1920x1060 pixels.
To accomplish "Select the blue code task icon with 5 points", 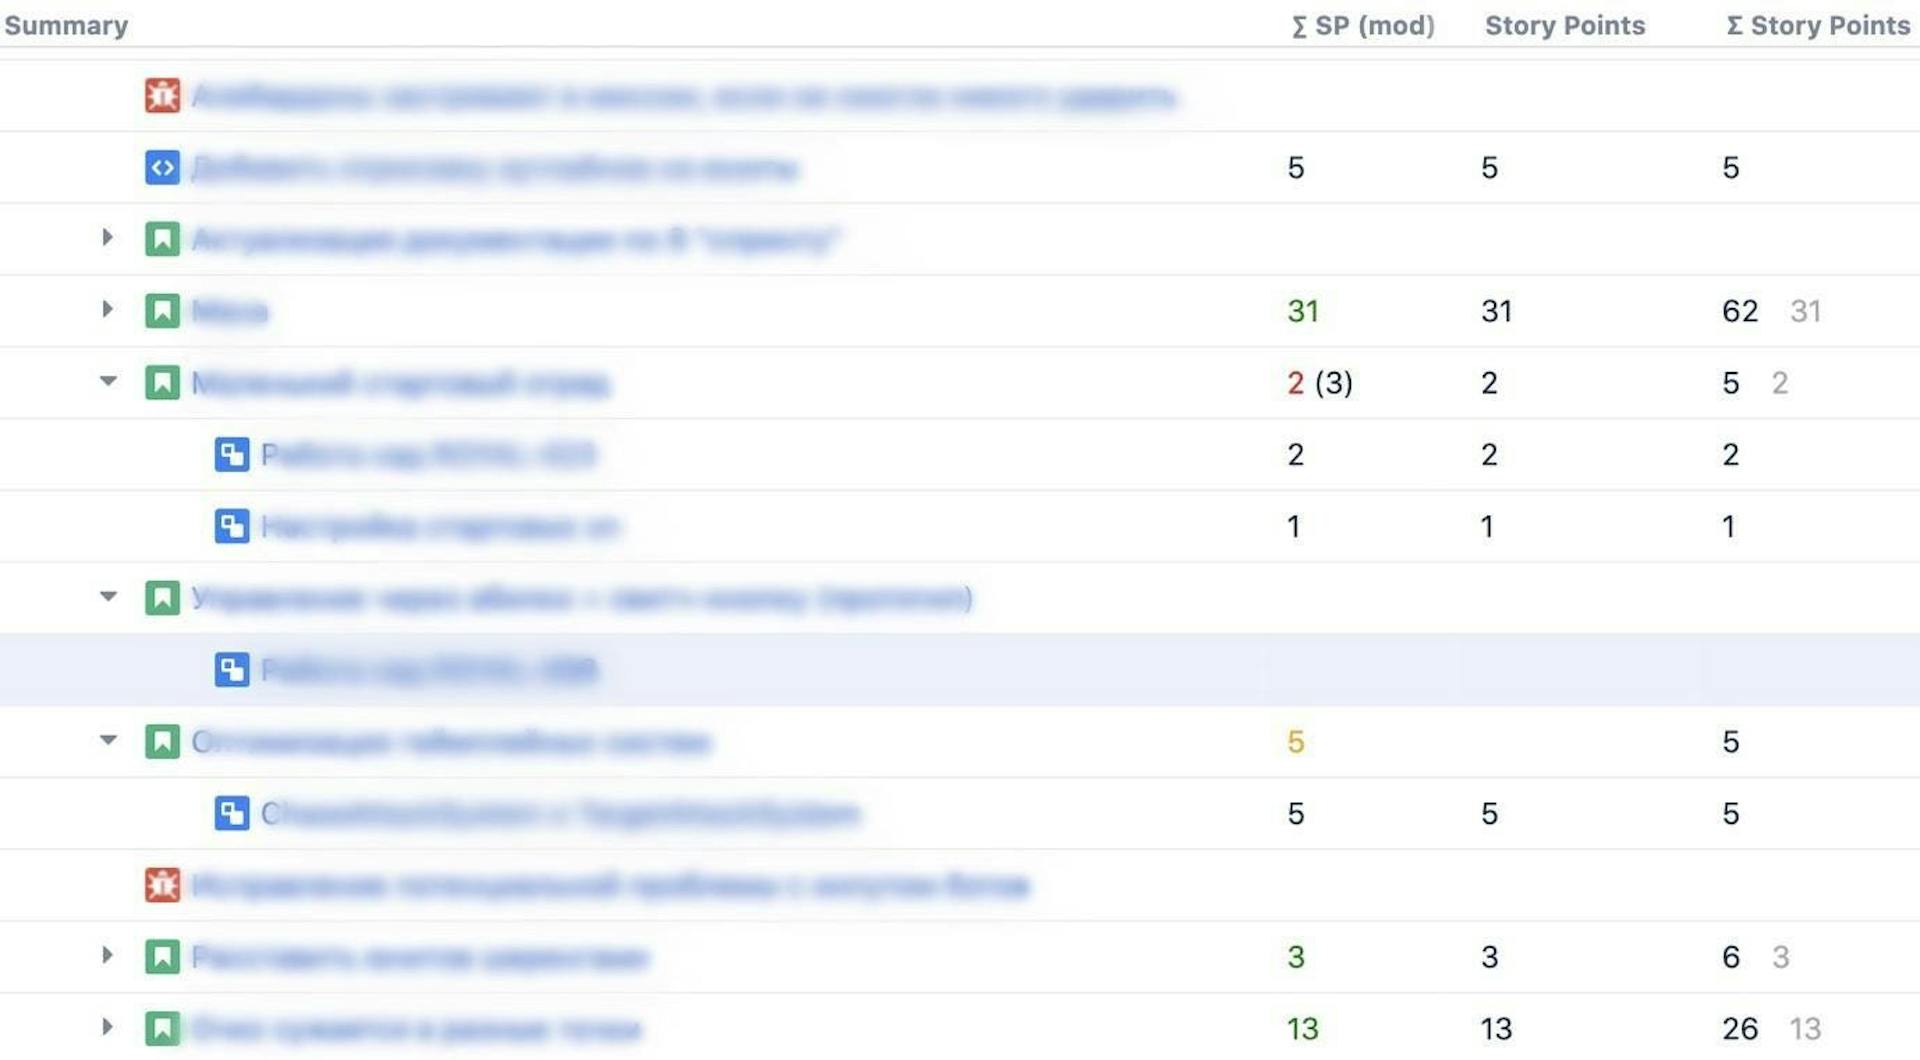I will tap(161, 167).
